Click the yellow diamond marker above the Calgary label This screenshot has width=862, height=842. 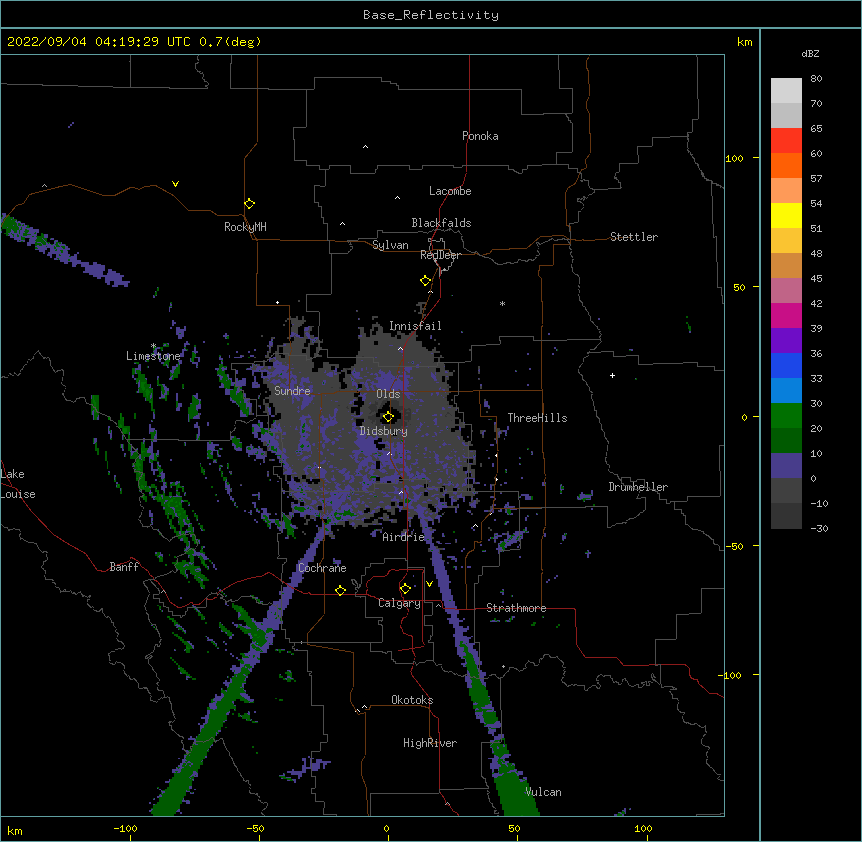coord(405,589)
